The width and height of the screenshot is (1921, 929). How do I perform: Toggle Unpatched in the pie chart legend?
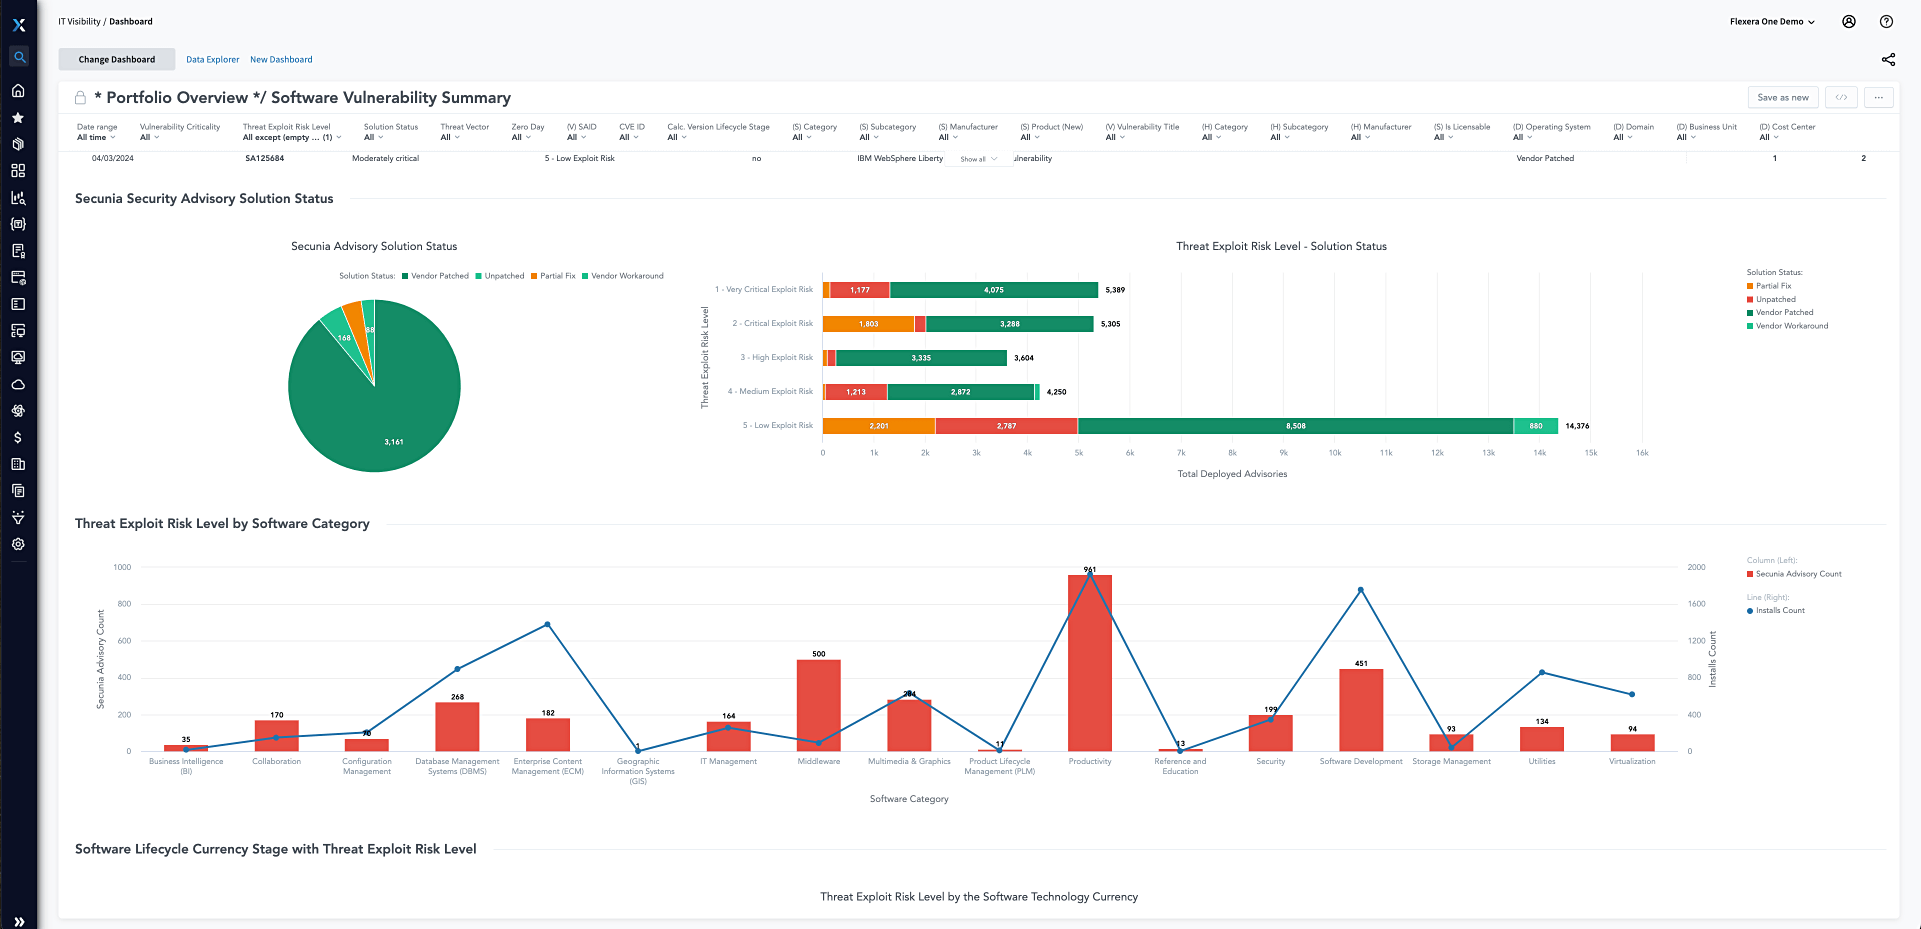503,276
